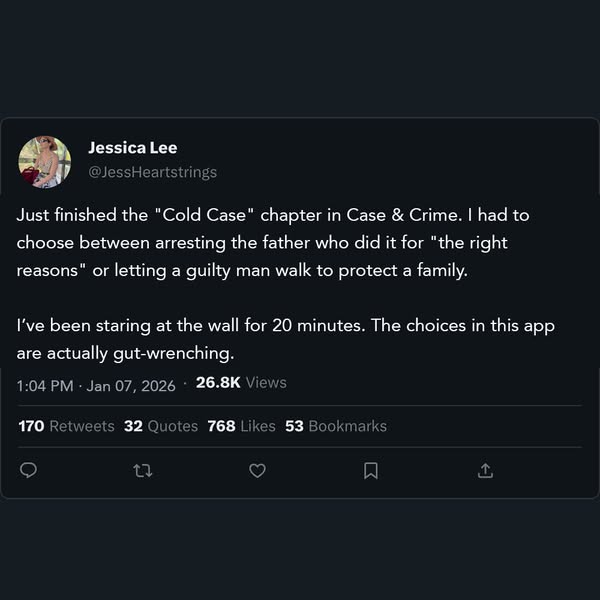Click the "Cold Case" phrase in the tweet

click(204, 215)
